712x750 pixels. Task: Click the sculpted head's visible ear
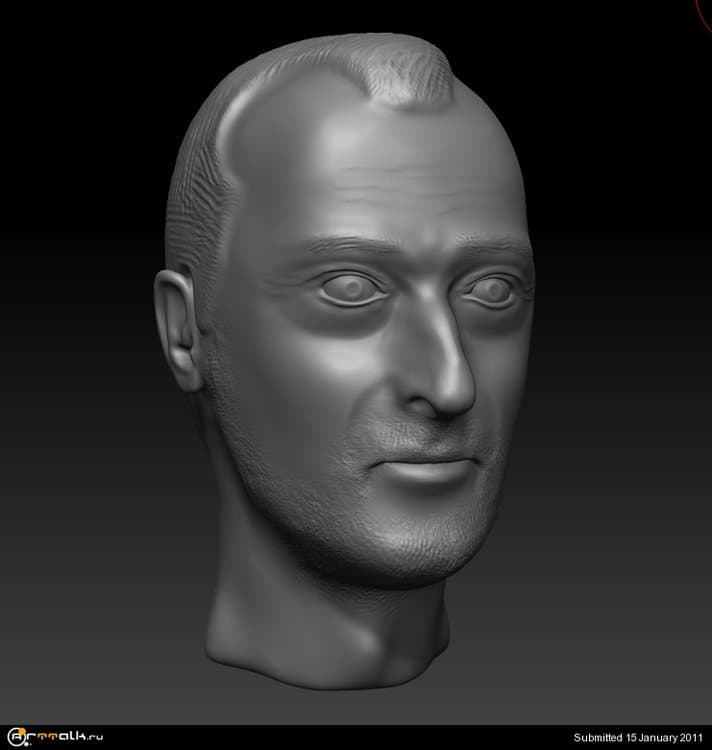tap(178, 330)
